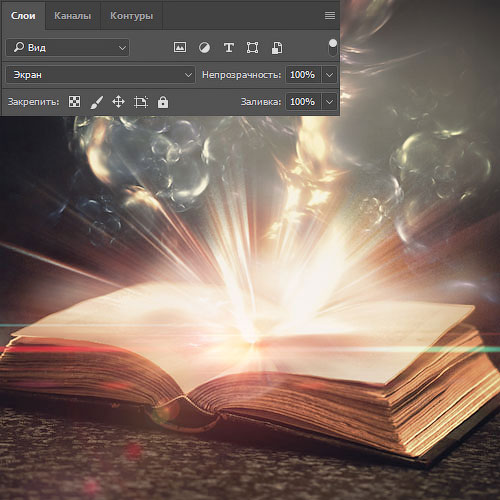Lock all padlock icon
Image resolution: width=500 pixels, height=500 pixels.
(x=163, y=102)
